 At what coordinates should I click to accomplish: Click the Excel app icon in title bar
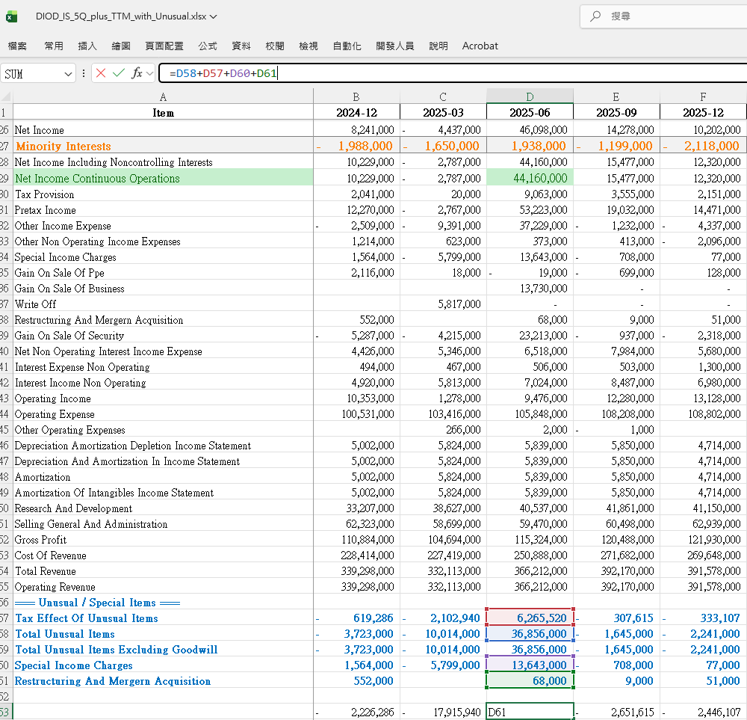(x=13, y=16)
